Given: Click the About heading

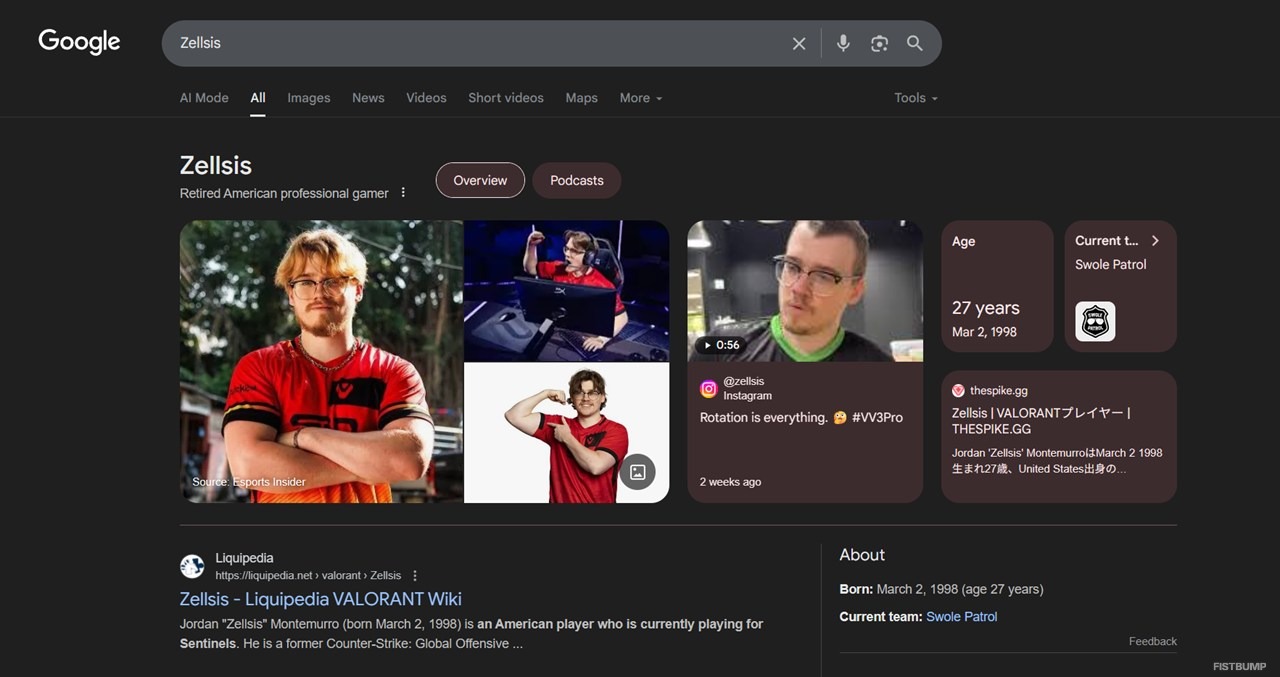Looking at the screenshot, I should 862,555.
